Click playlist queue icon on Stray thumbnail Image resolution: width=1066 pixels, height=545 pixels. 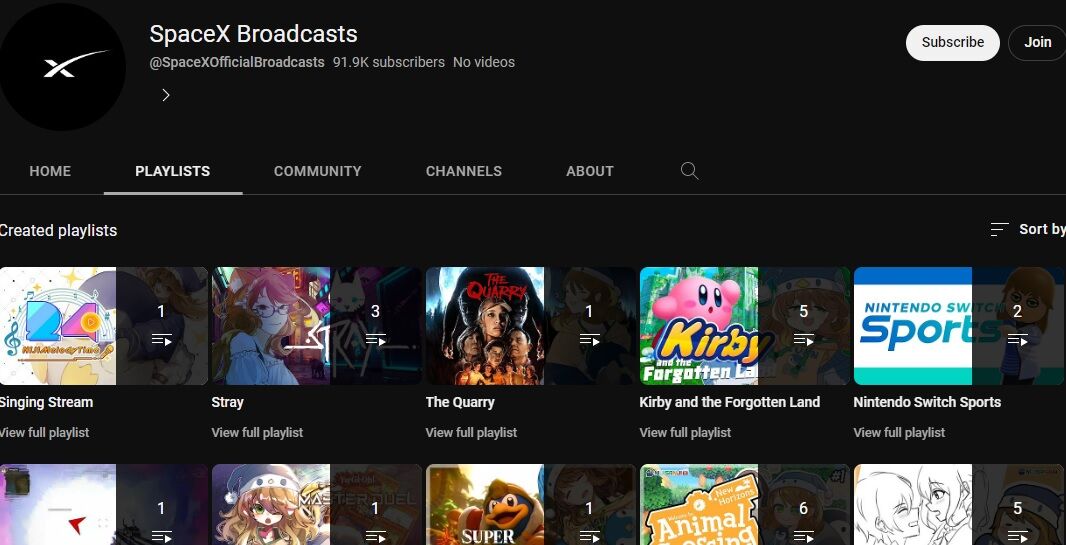coord(375,339)
